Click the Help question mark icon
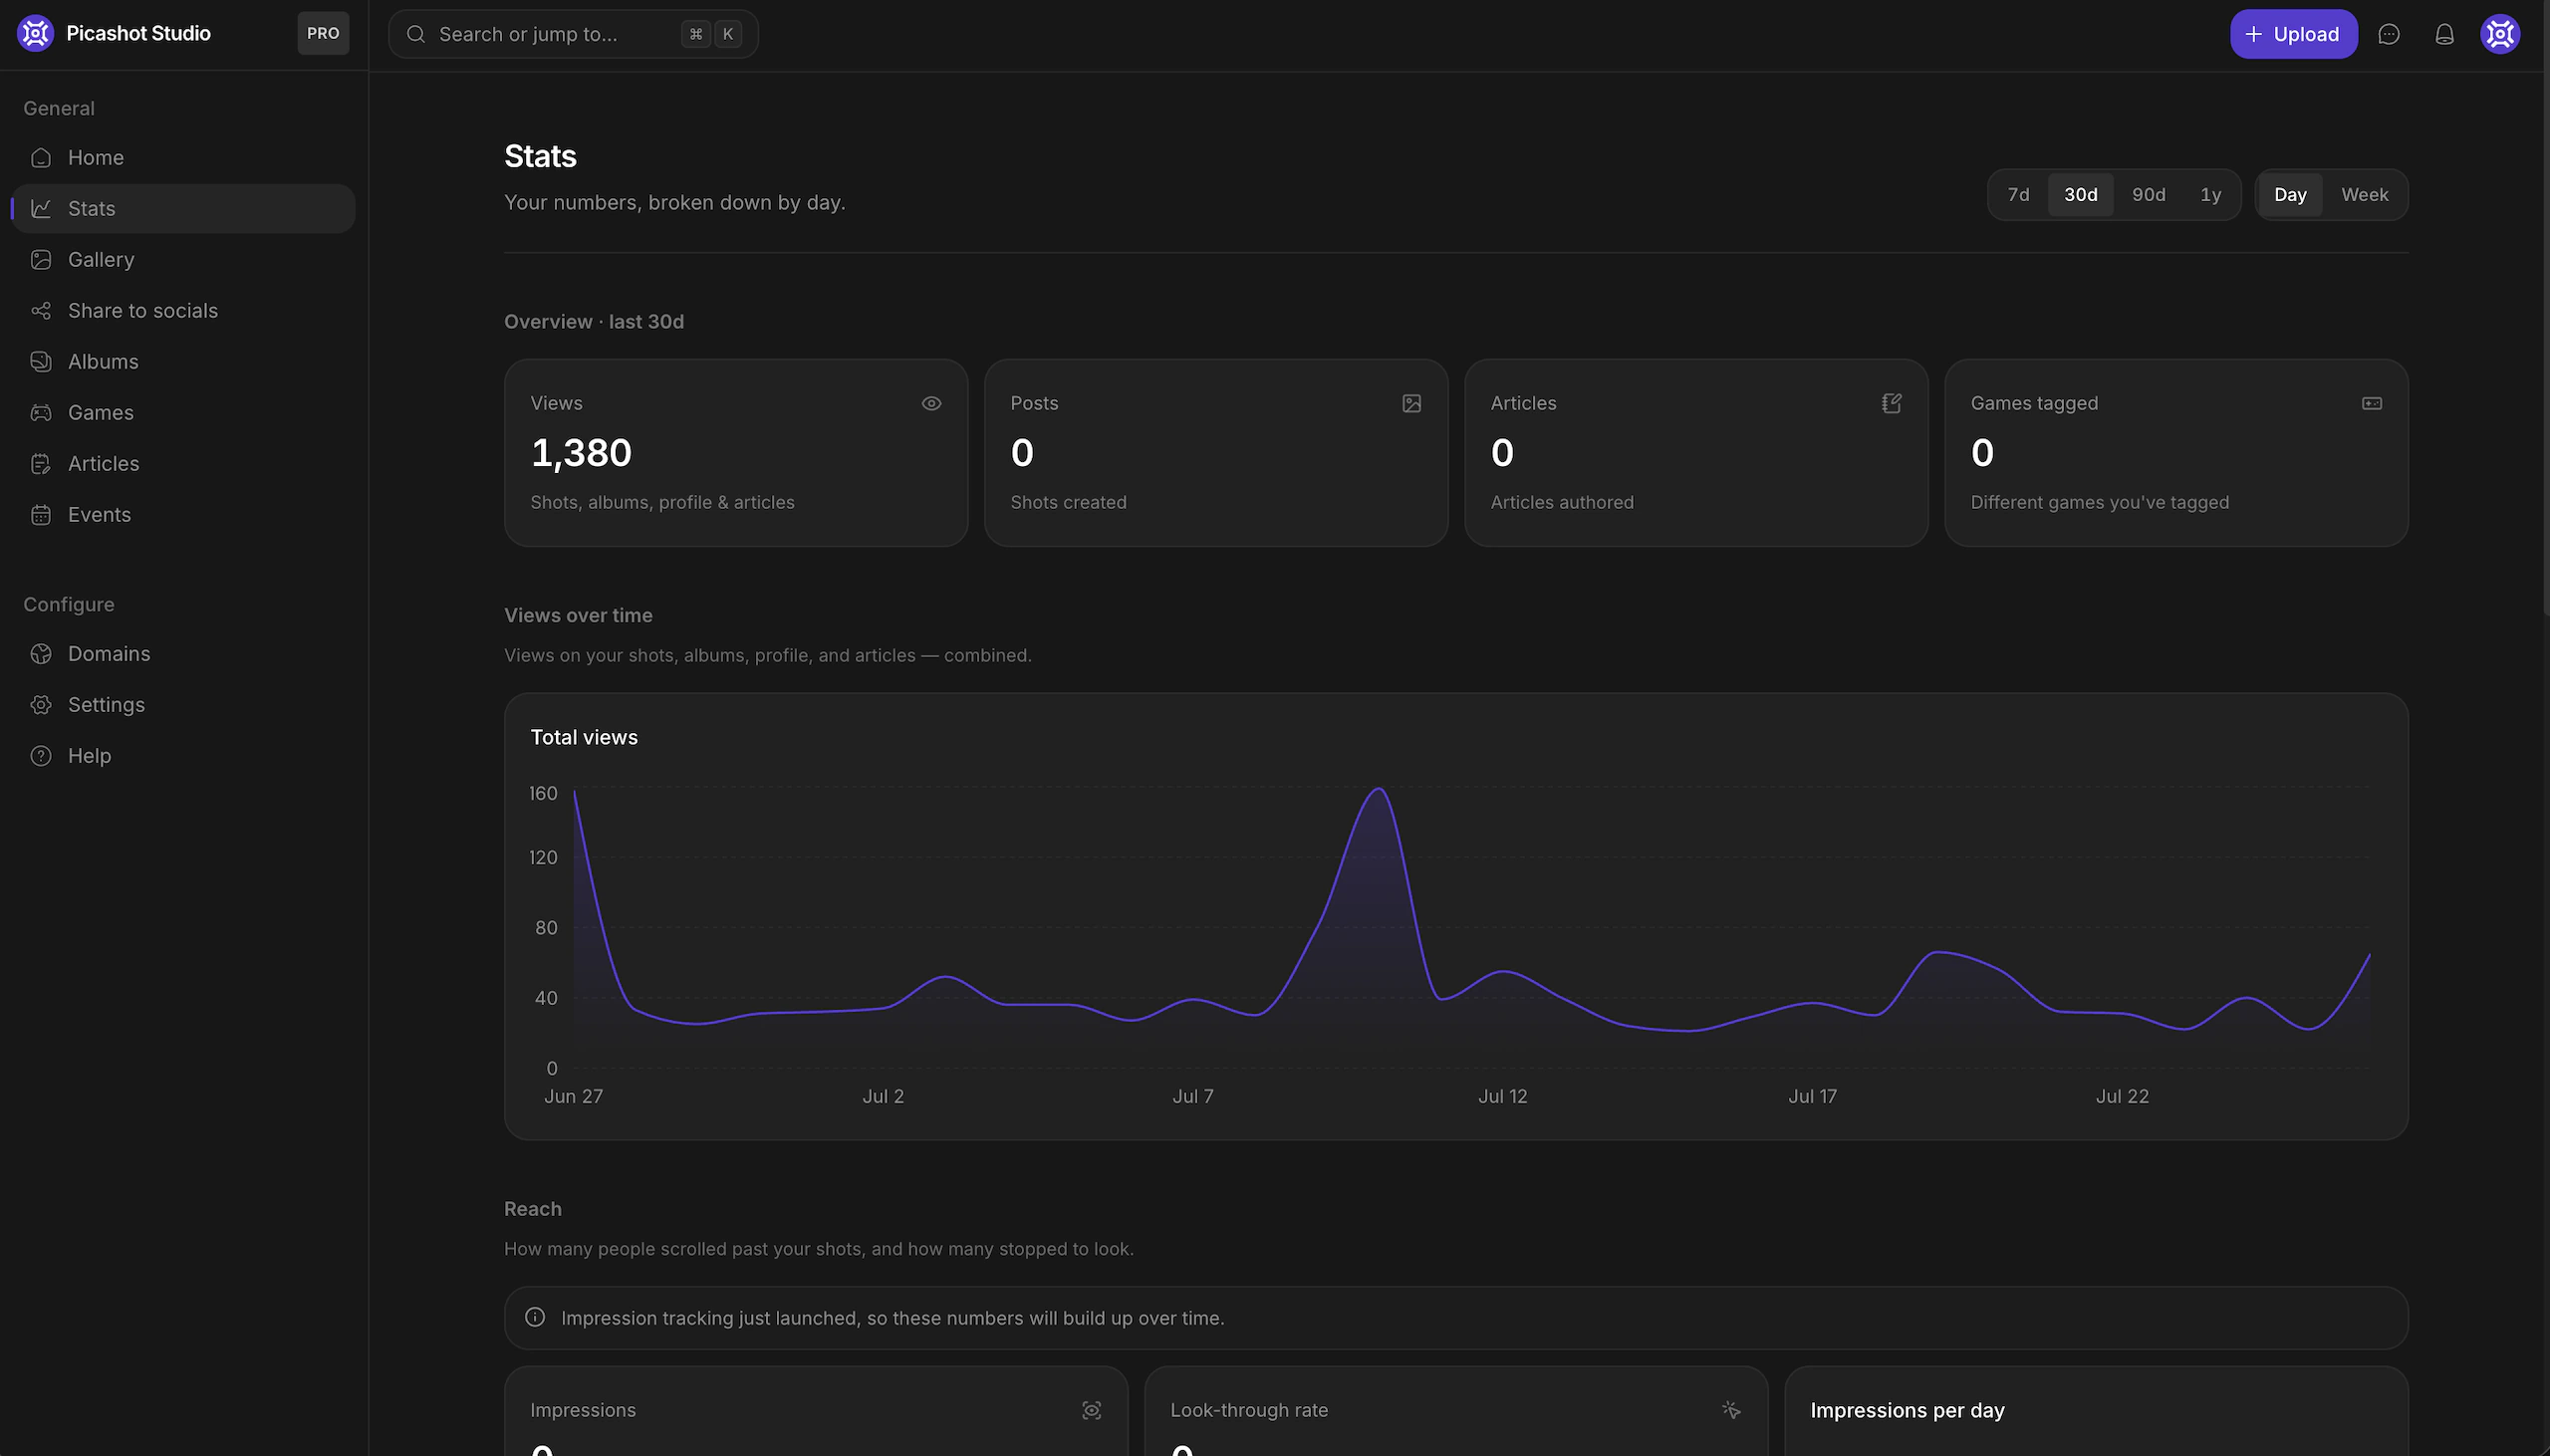 [x=41, y=756]
